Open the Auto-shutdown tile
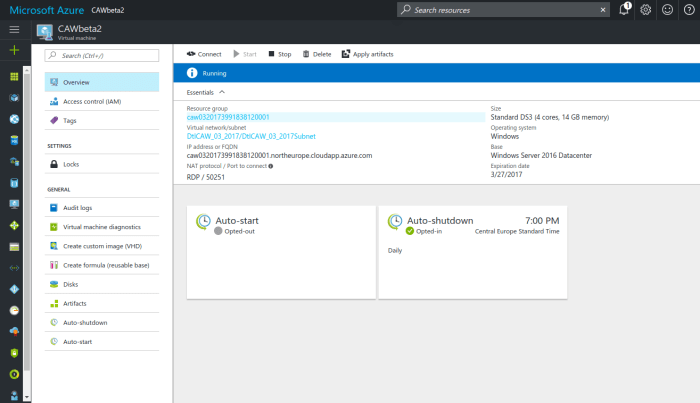The image size is (700, 403). click(x=473, y=252)
